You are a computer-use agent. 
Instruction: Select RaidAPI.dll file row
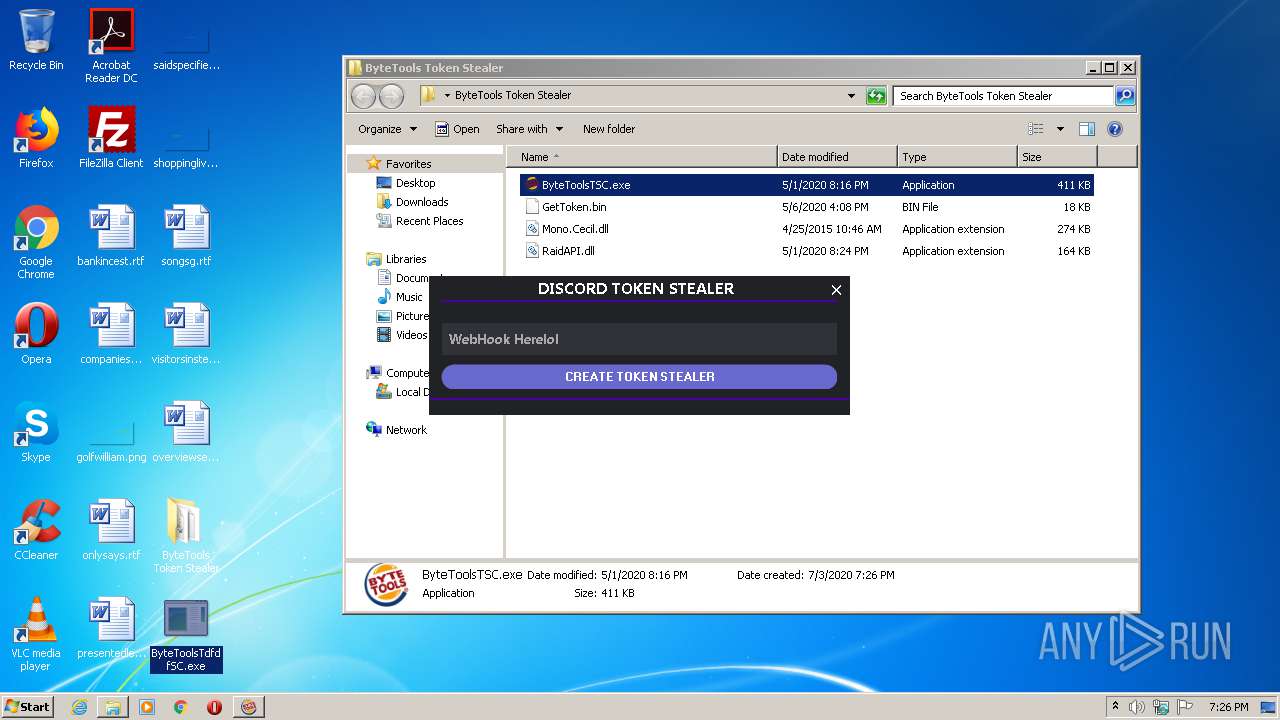[x=807, y=251]
